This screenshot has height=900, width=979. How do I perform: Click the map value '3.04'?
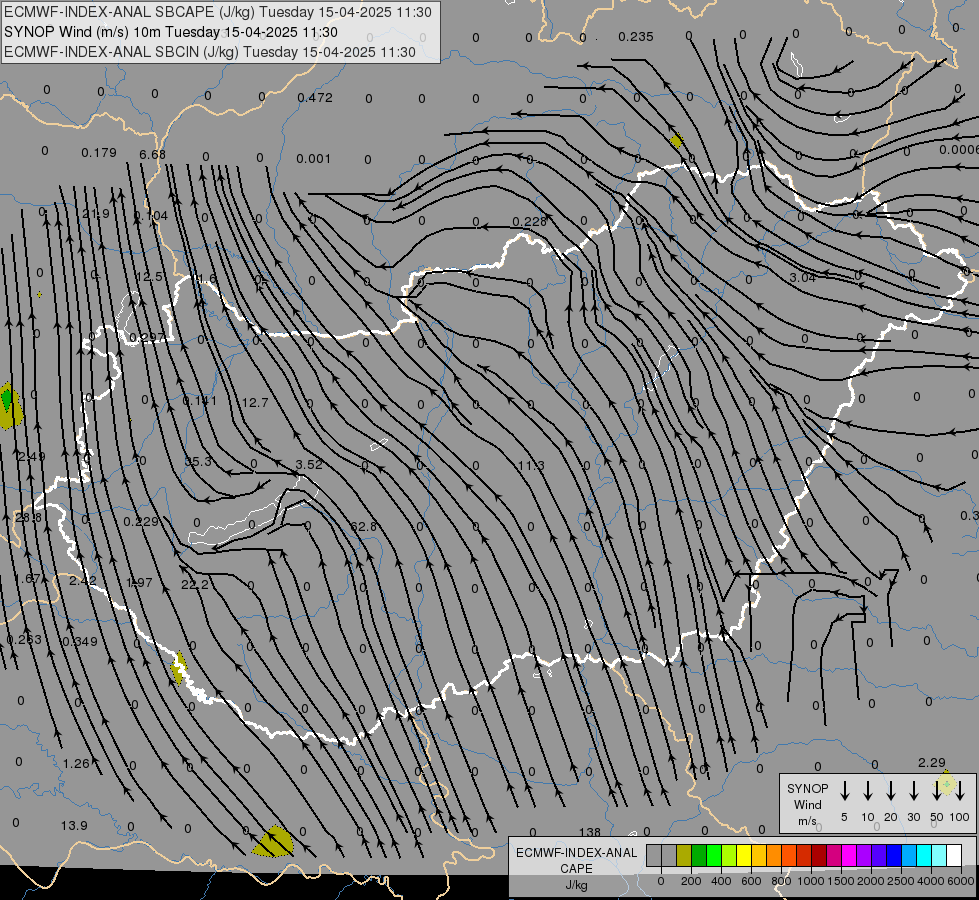coord(802,277)
